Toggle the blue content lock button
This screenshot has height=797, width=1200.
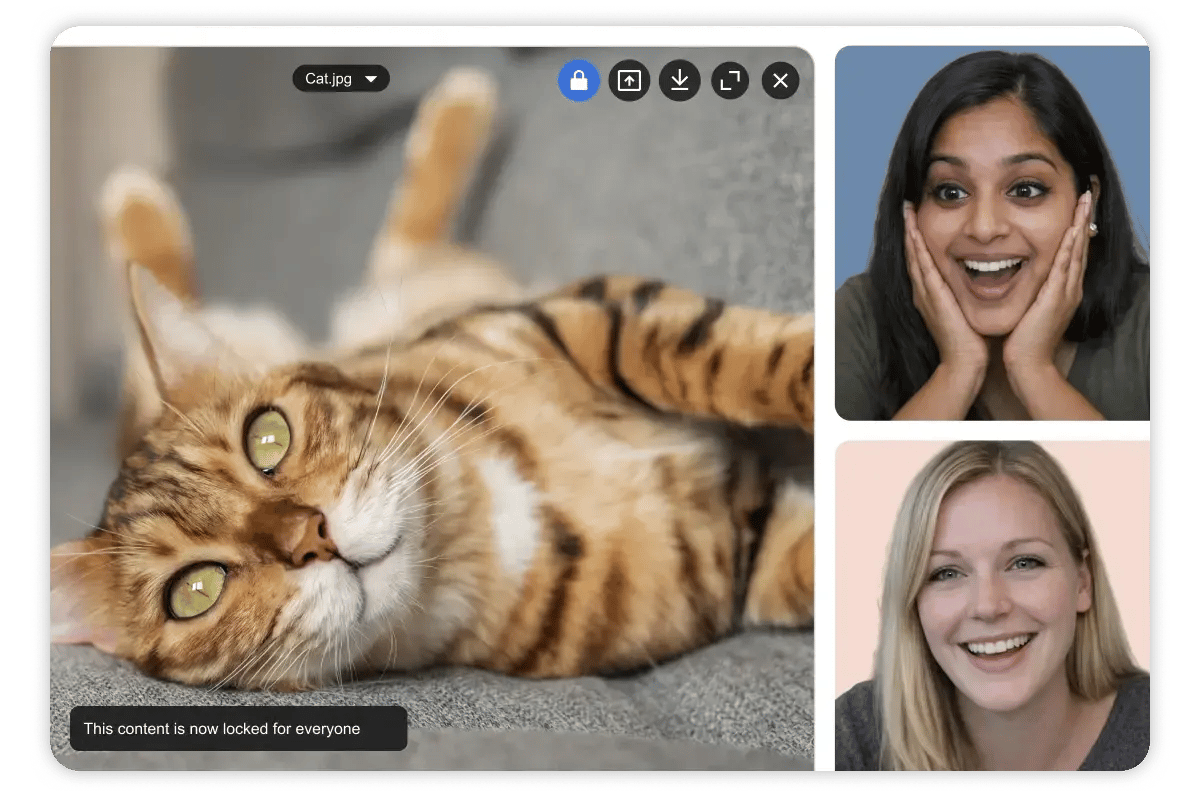pos(579,81)
